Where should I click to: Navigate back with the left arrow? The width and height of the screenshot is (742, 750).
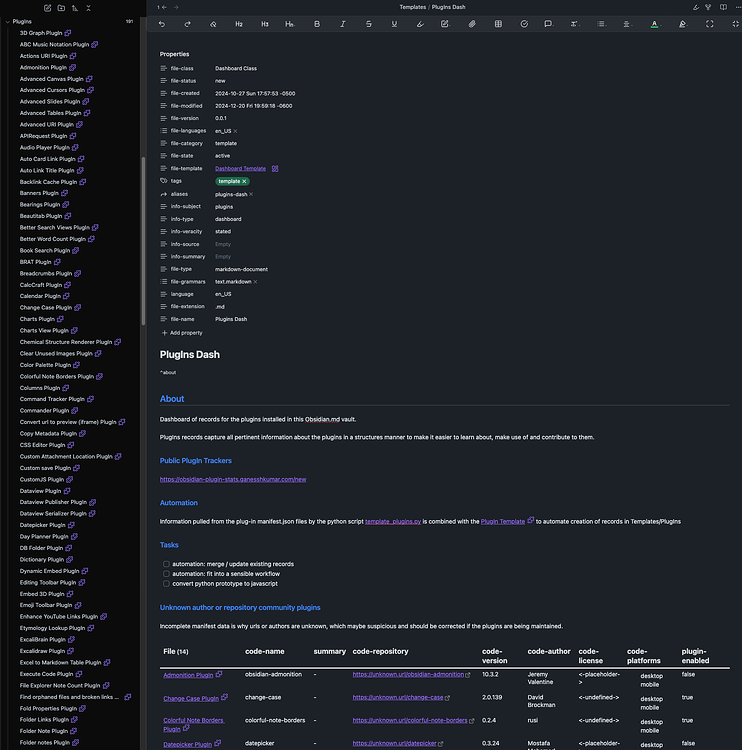(164, 7)
